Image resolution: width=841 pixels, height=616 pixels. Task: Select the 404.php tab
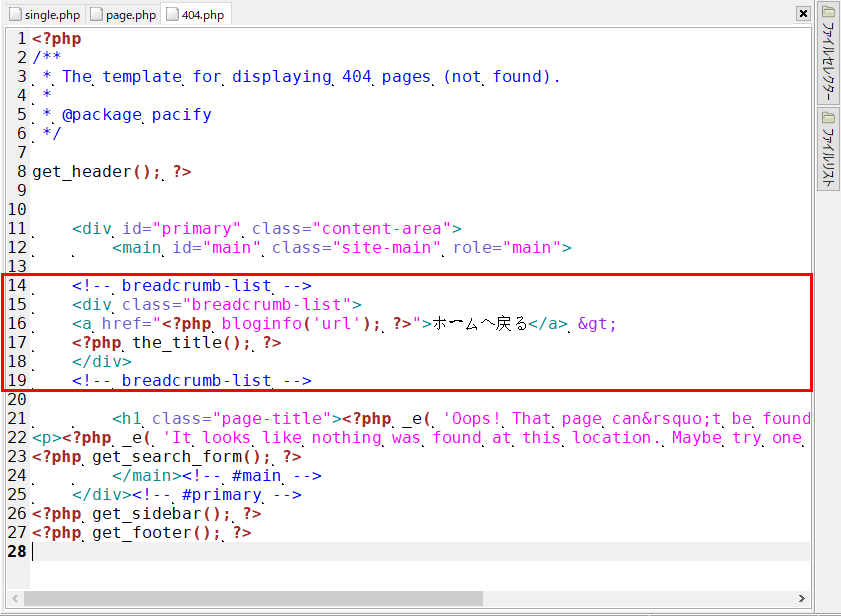pyautogui.click(x=196, y=14)
